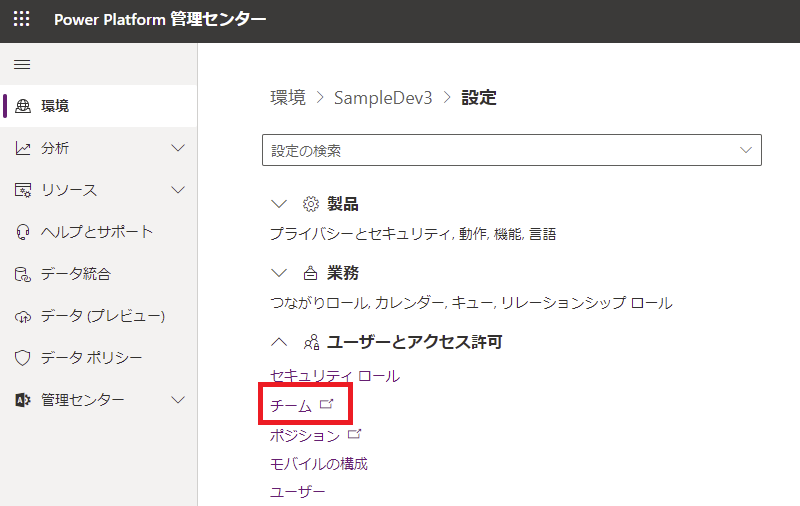The height and width of the screenshot is (506, 800).
Task: Open データ ポリシー in the sidebar
Action: click(98, 358)
